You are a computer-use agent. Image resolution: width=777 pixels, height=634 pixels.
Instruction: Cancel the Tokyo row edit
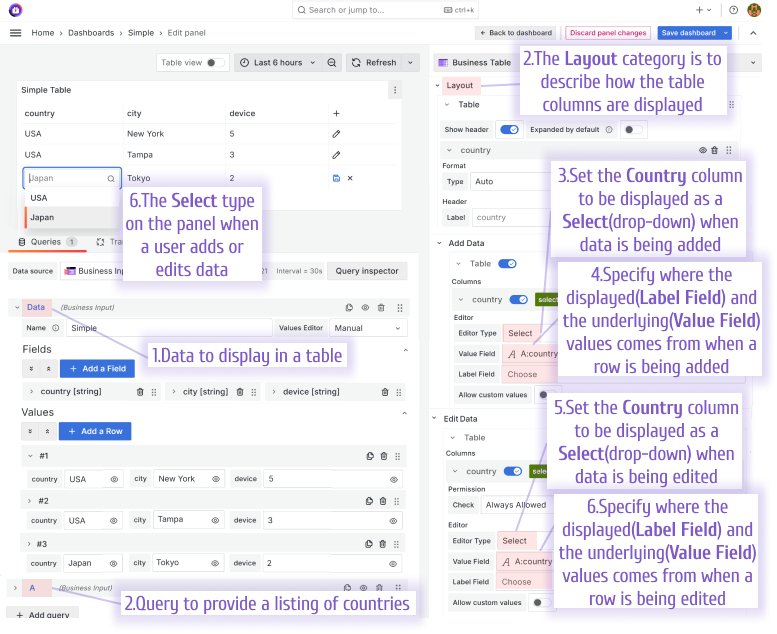coord(350,178)
